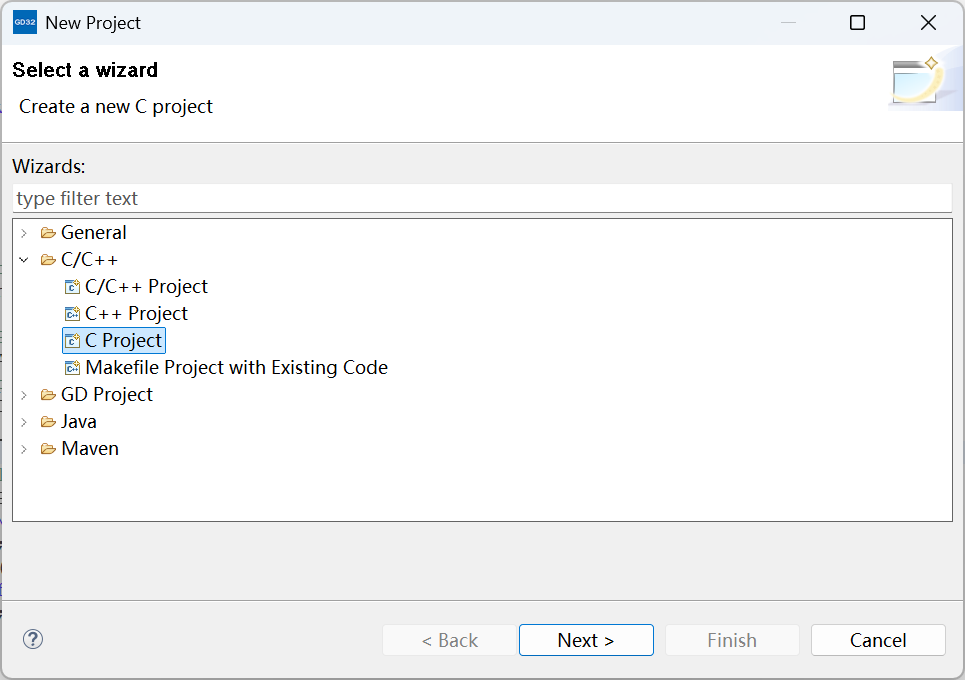965x680 pixels.
Task: Collapse the C/C++ category
Action: pos(24,260)
